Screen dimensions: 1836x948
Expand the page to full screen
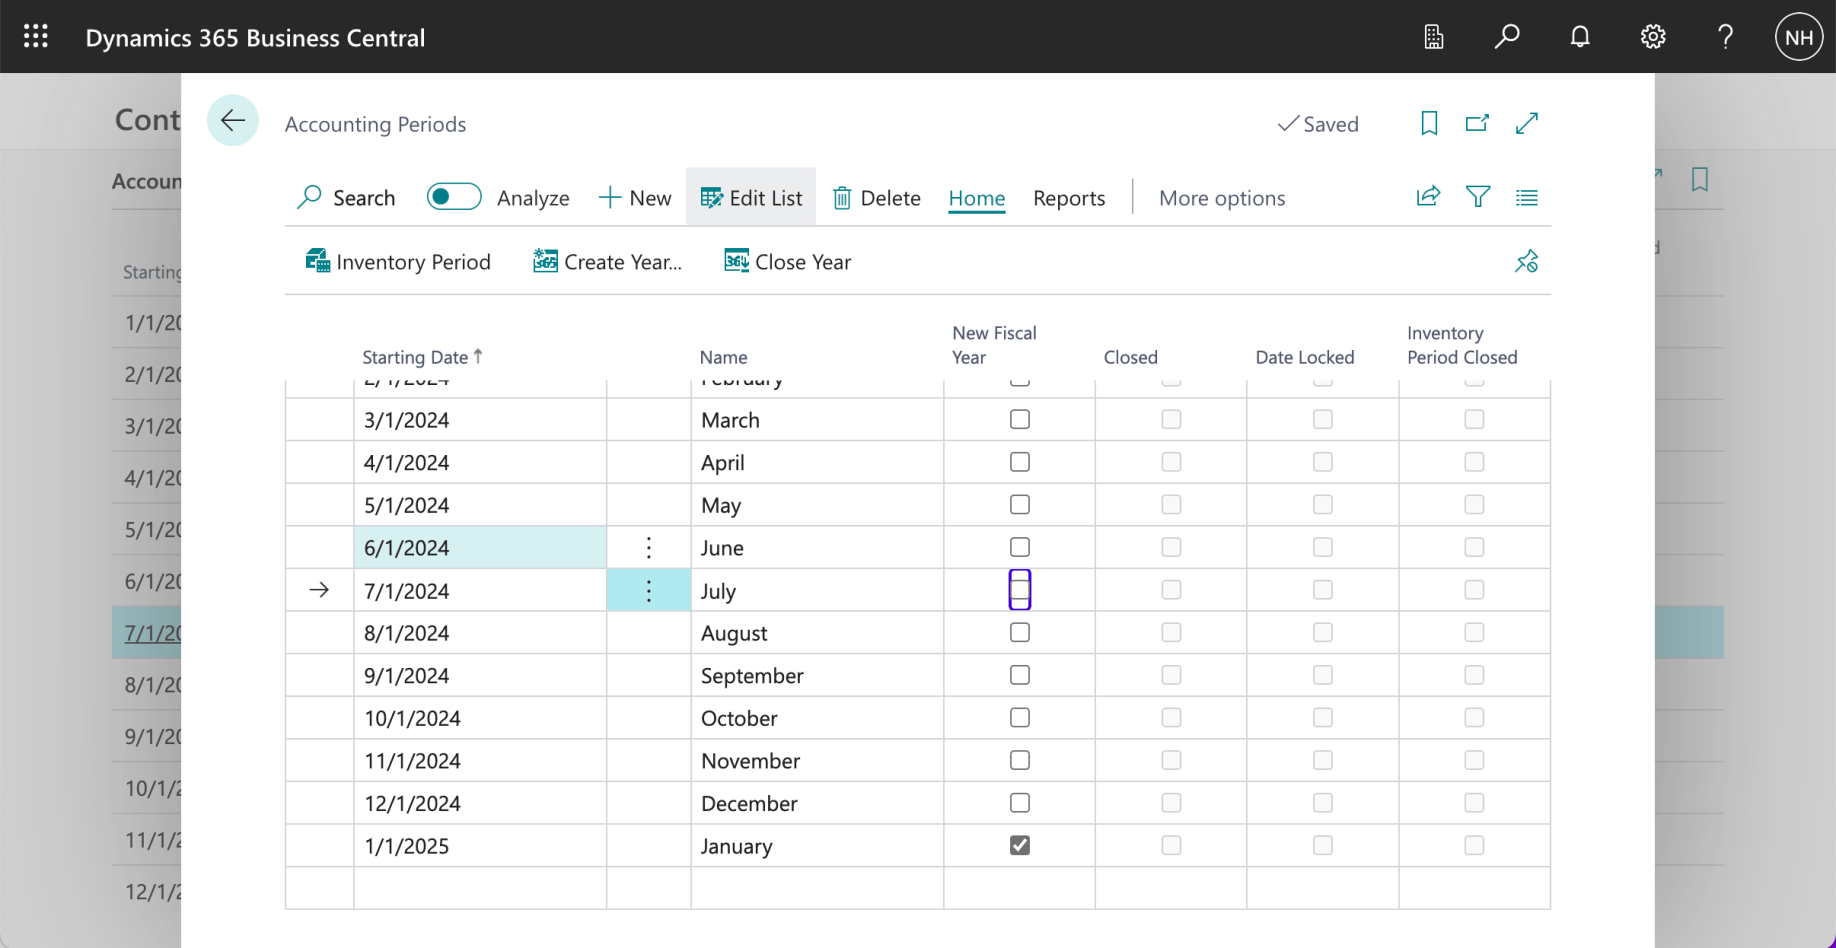[1526, 123]
